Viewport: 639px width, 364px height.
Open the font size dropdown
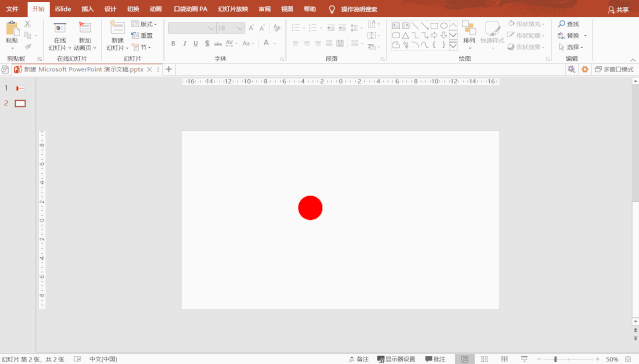tap(240, 28)
